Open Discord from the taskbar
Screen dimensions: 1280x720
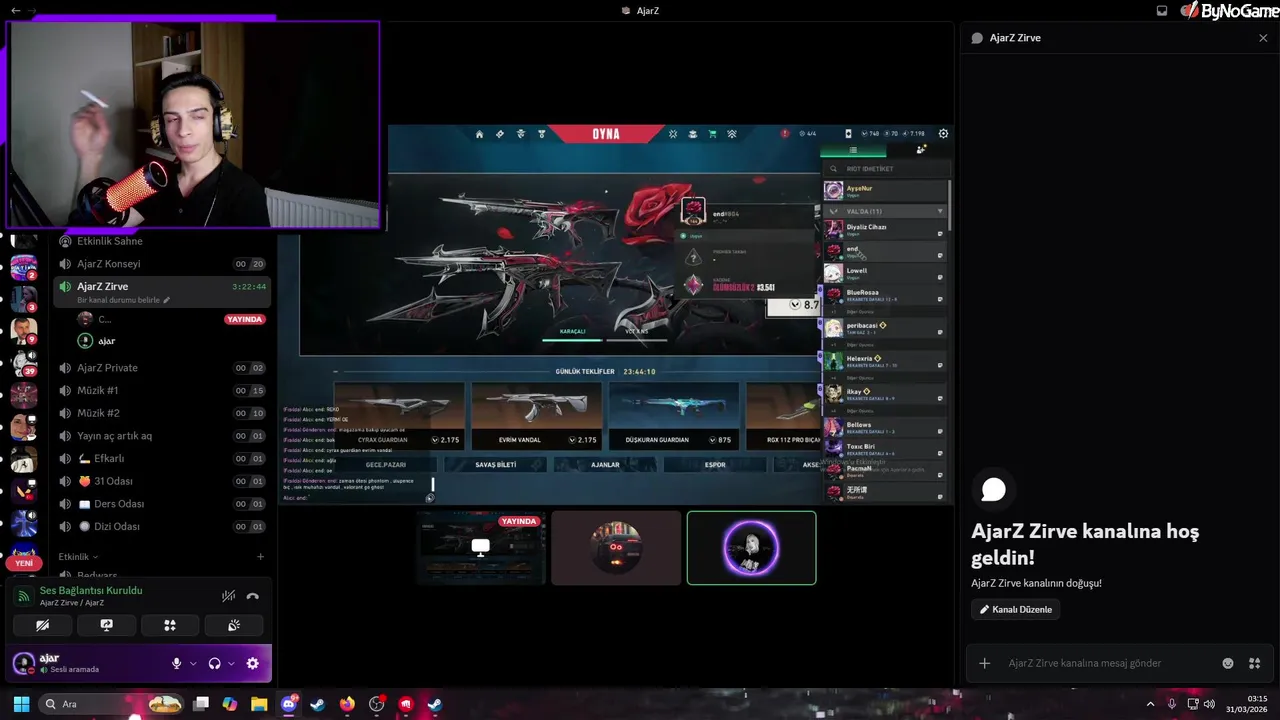(x=289, y=704)
